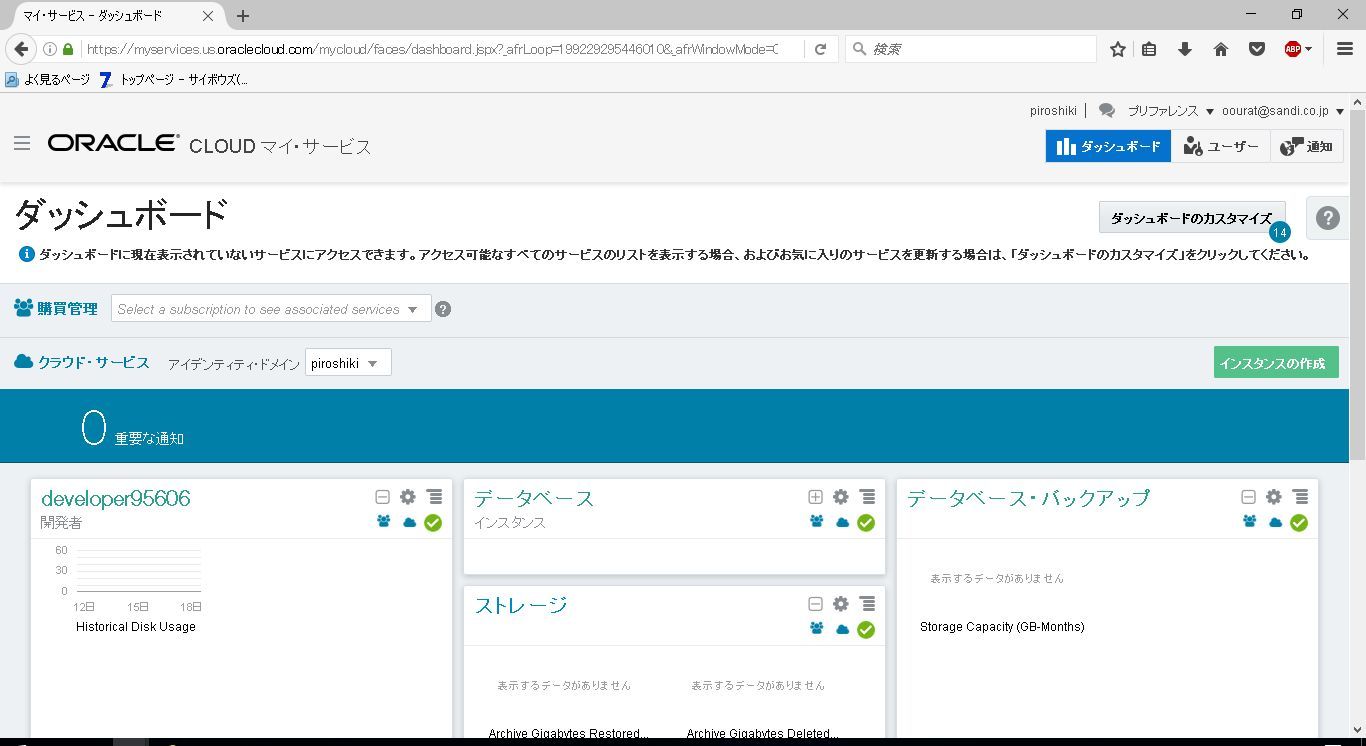Save page to Pocket

pos(1257,49)
